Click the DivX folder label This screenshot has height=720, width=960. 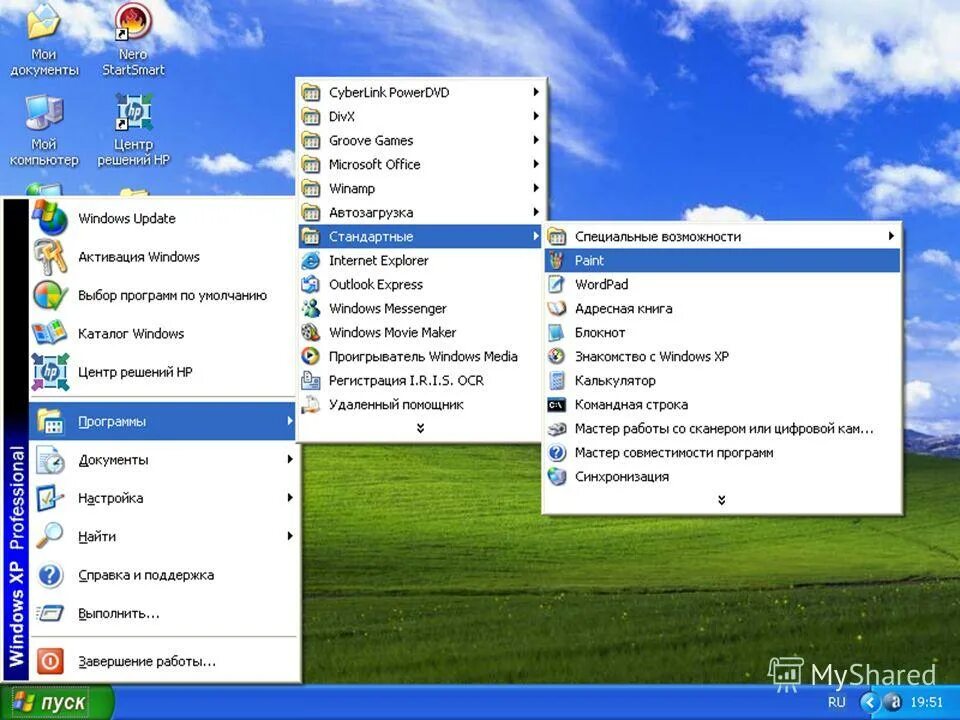tap(342, 116)
